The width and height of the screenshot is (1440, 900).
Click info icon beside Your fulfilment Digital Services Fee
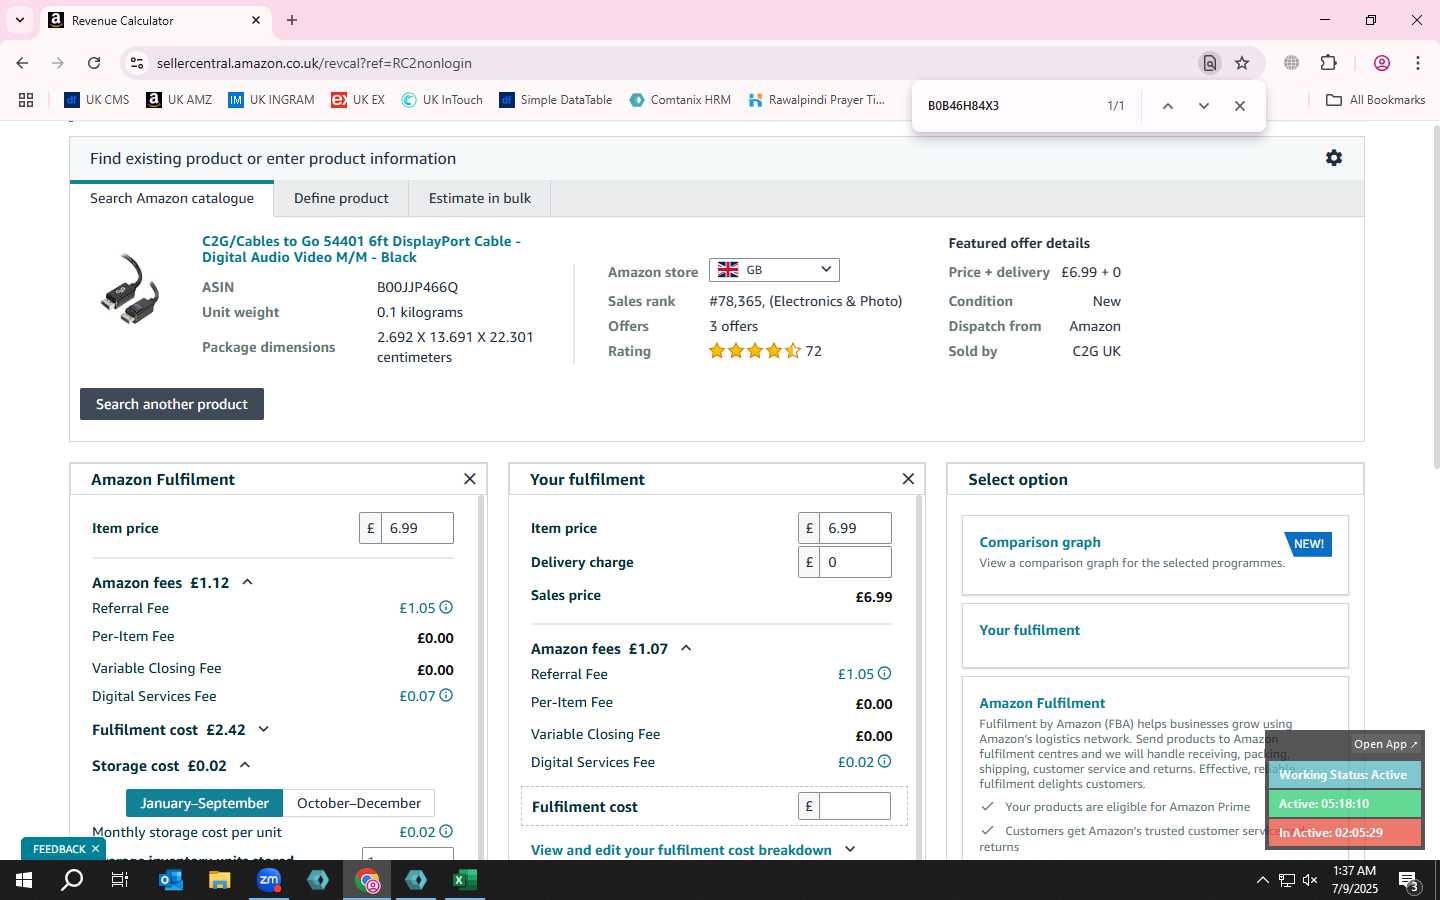[x=884, y=761]
